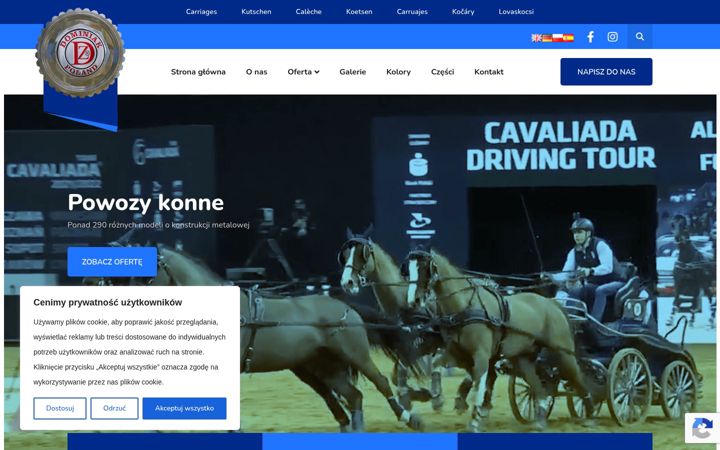
Task: Click the Kutschen top bar link
Action: (256, 11)
